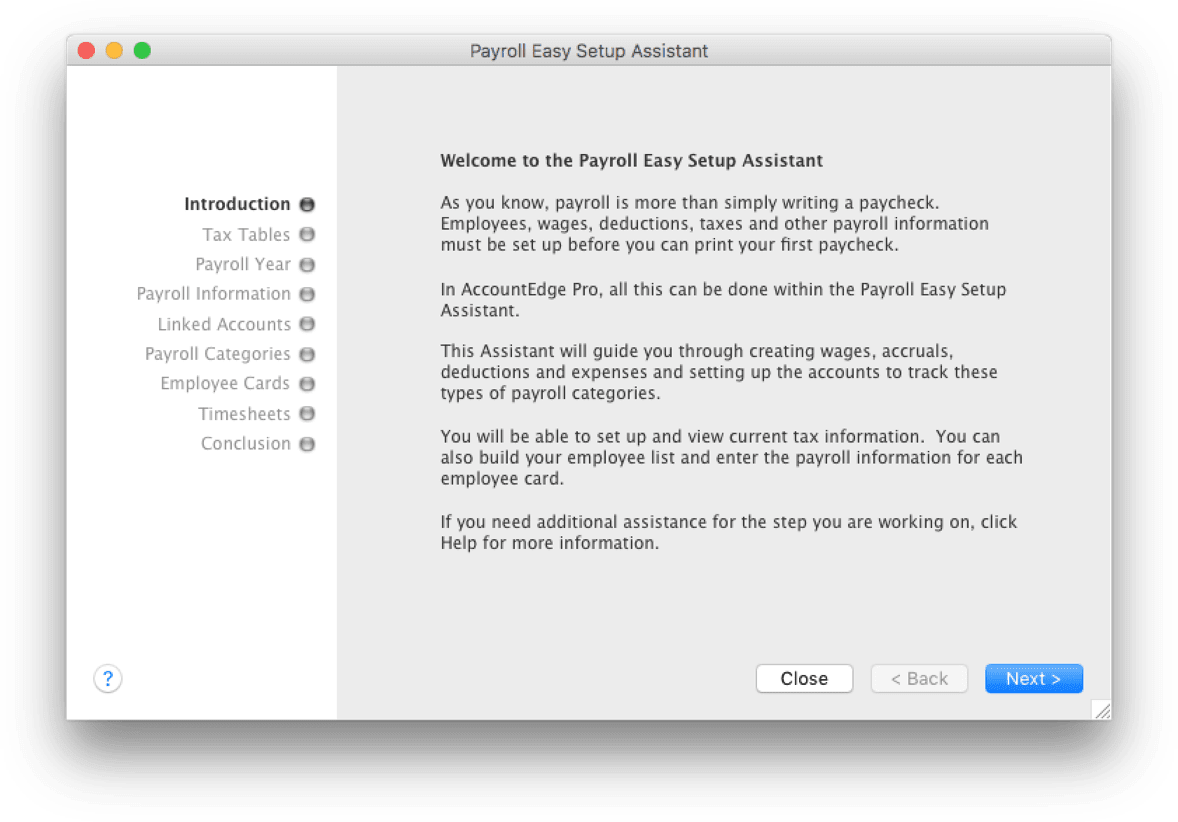Screen dimensions: 1178x822
Task: Click the bullet icon next to Tax Tables
Action: coord(307,234)
